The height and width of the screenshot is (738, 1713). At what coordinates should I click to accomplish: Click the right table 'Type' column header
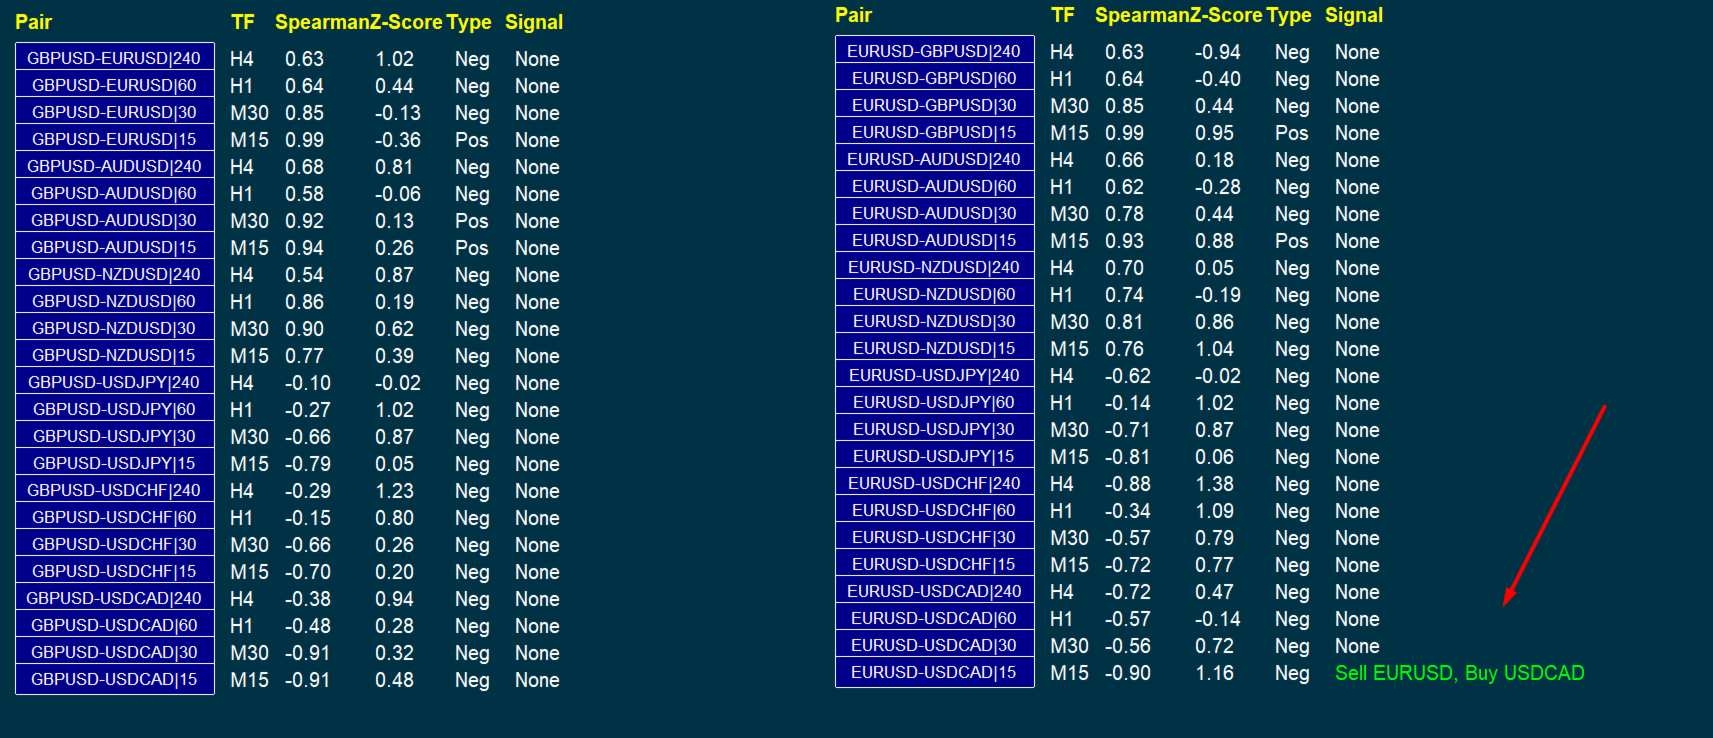1289,15
